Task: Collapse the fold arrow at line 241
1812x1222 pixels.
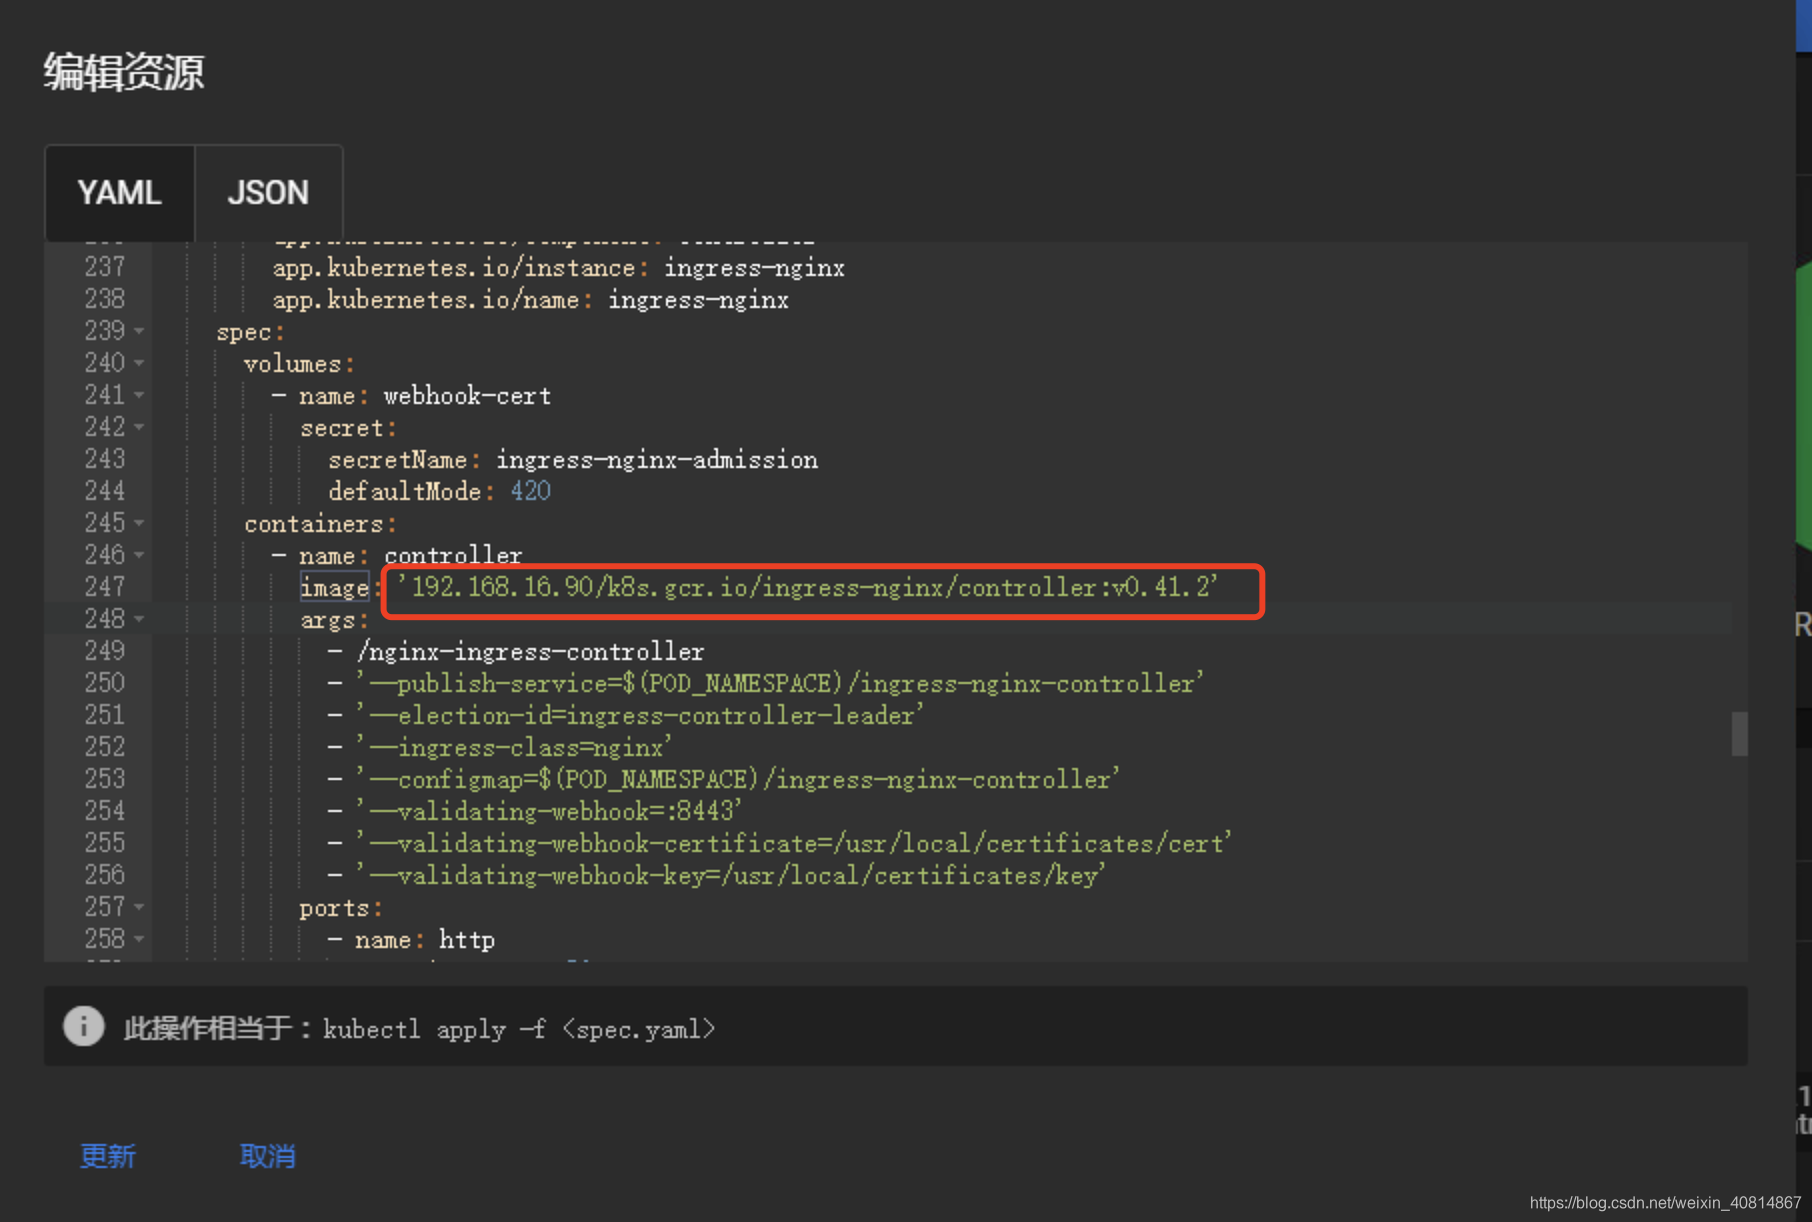Action: [x=139, y=395]
